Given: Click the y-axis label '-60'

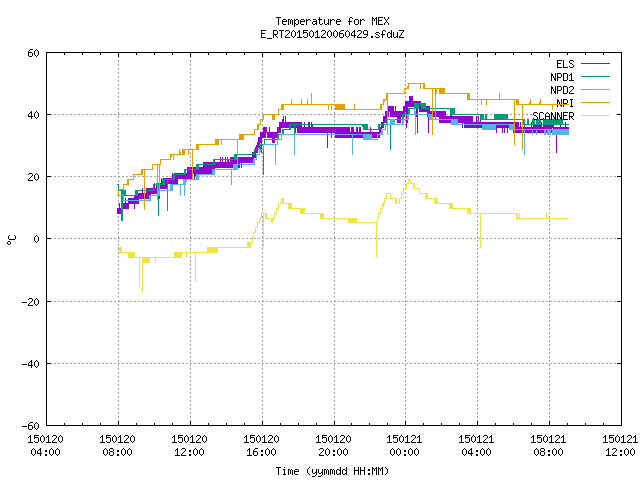Looking at the screenshot, I should pos(31,426).
